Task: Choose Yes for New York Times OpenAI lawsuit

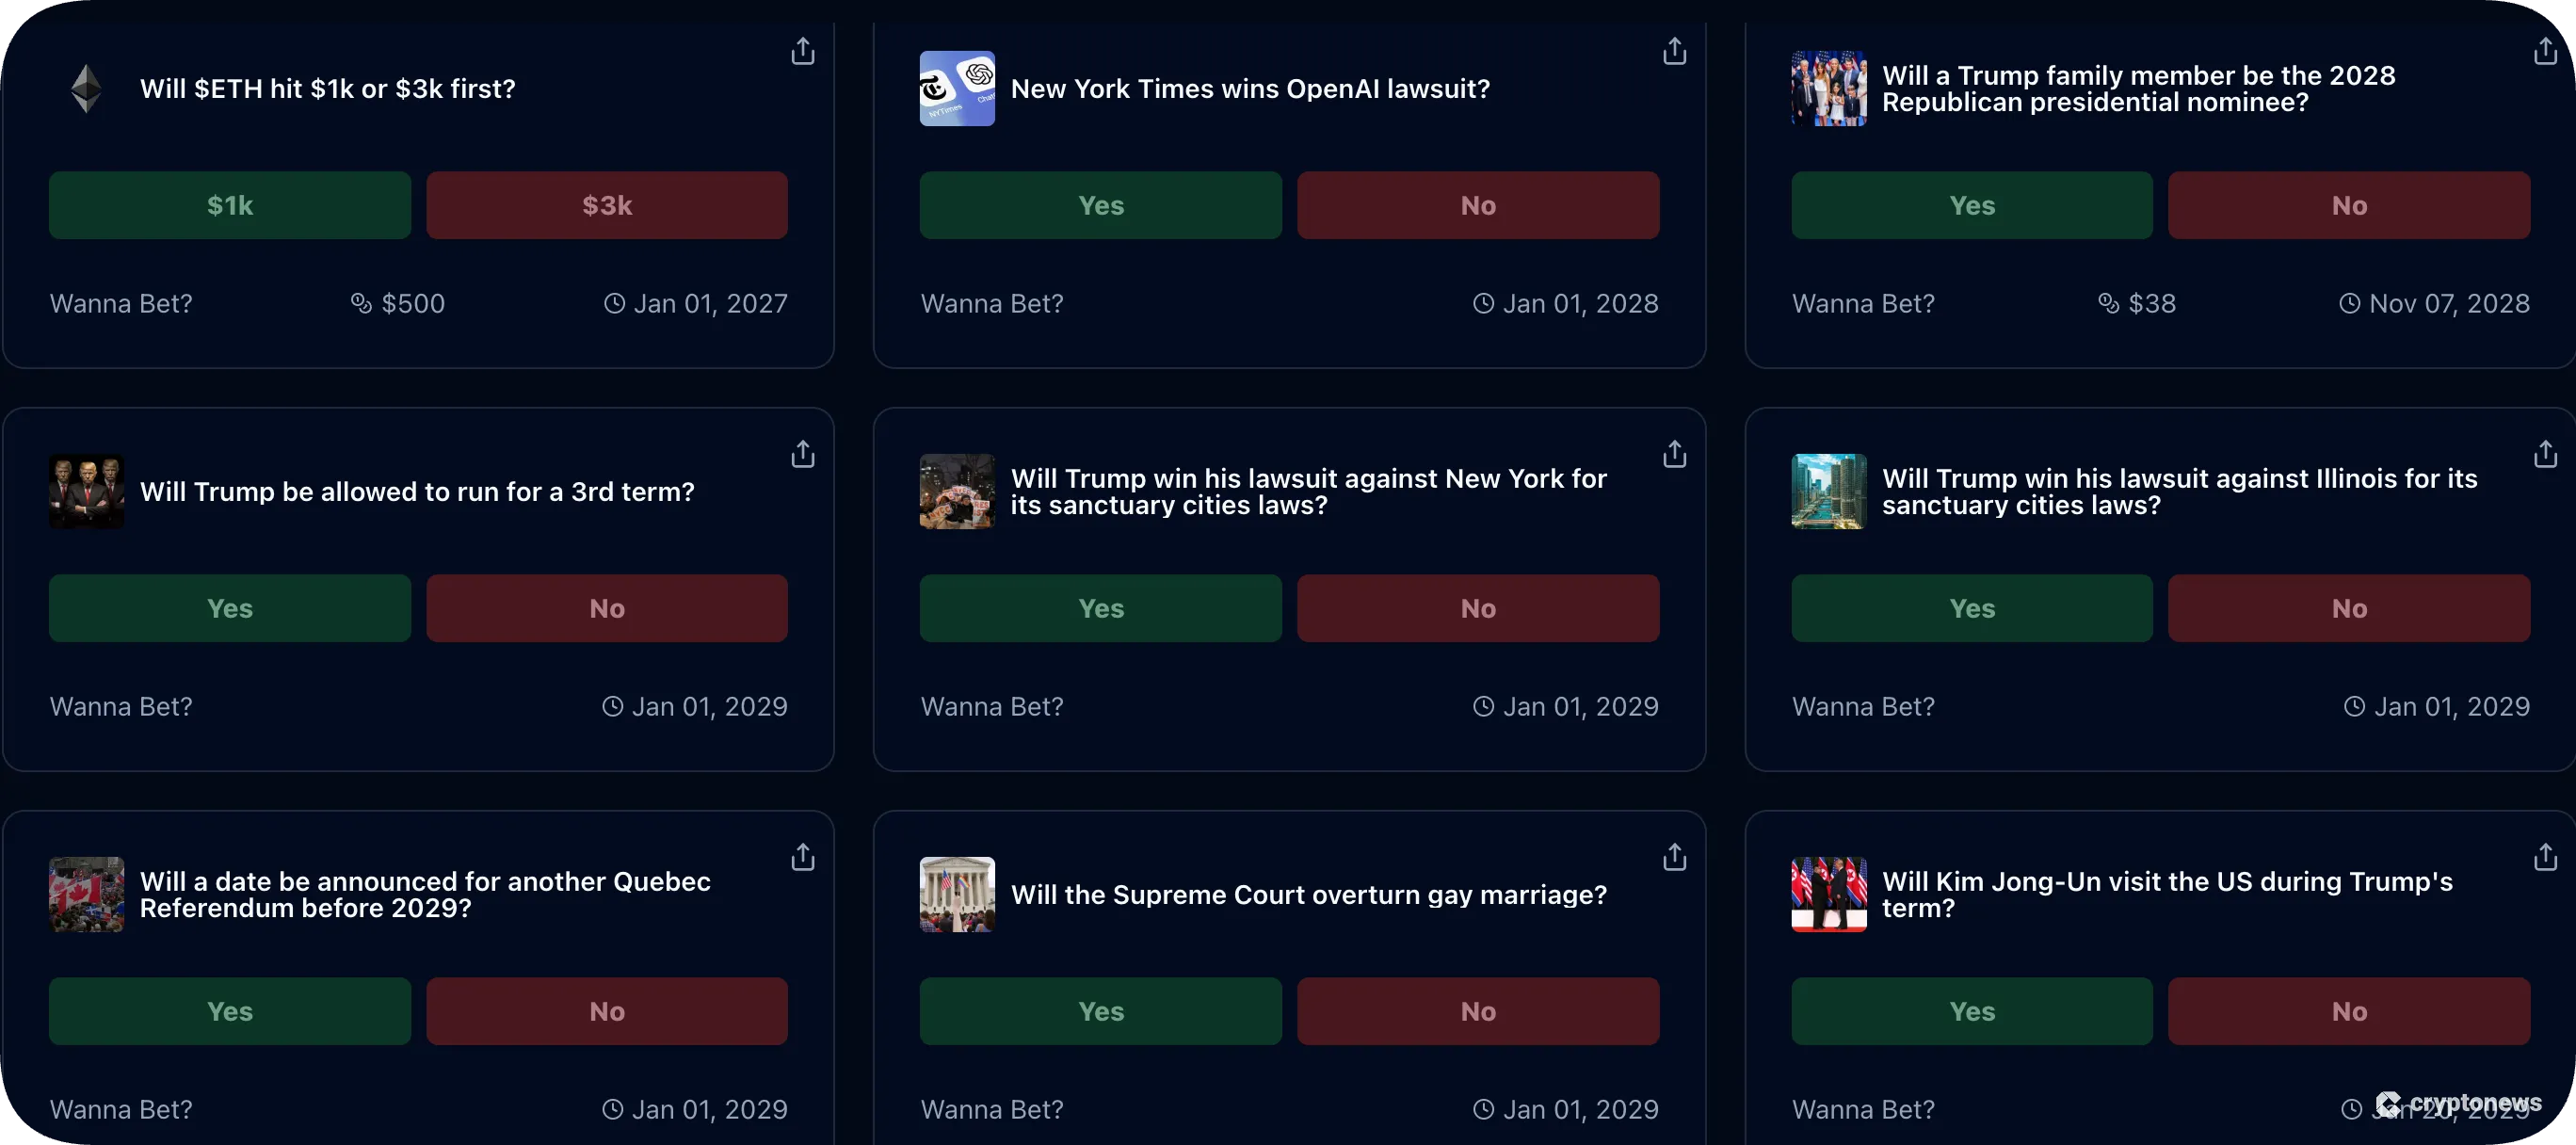Action: tap(1100, 205)
